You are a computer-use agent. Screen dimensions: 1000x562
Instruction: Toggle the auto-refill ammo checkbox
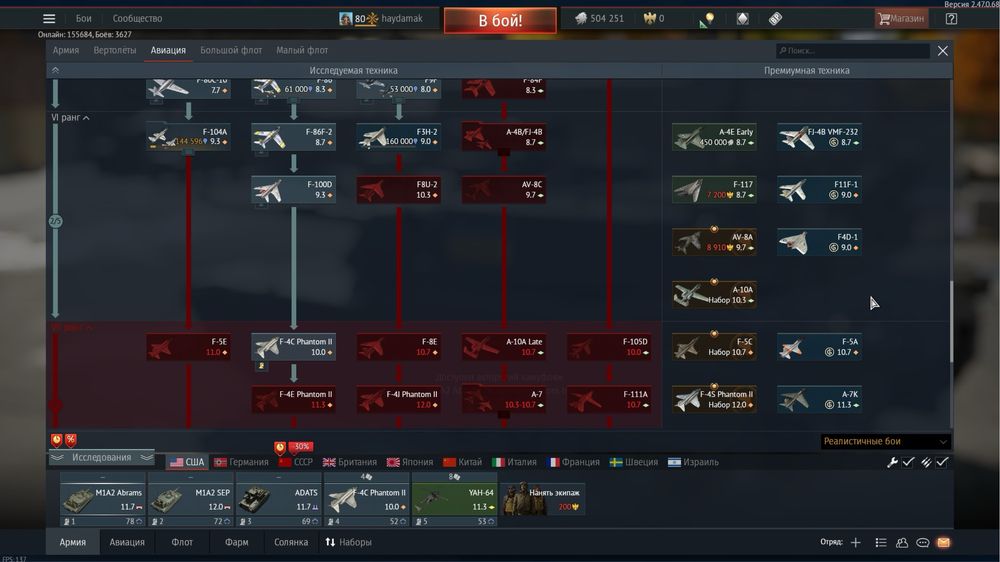click(x=942, y=462)
